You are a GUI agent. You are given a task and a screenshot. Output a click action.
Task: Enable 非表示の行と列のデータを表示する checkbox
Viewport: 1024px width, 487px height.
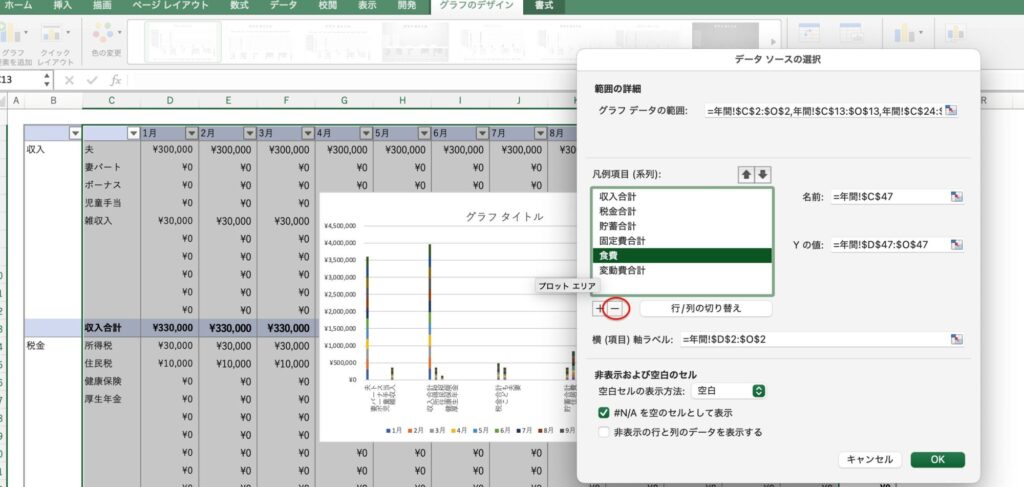[603, 432]
